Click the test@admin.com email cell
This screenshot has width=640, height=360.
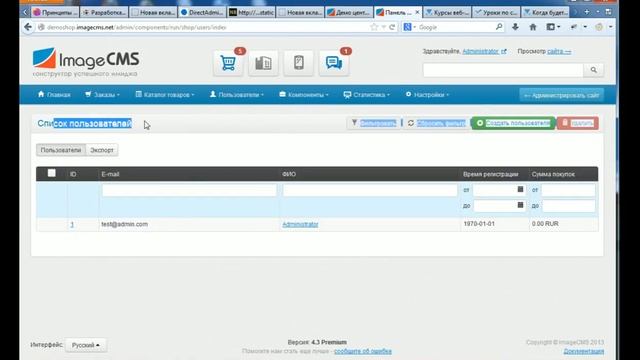(x=124, y=224)
